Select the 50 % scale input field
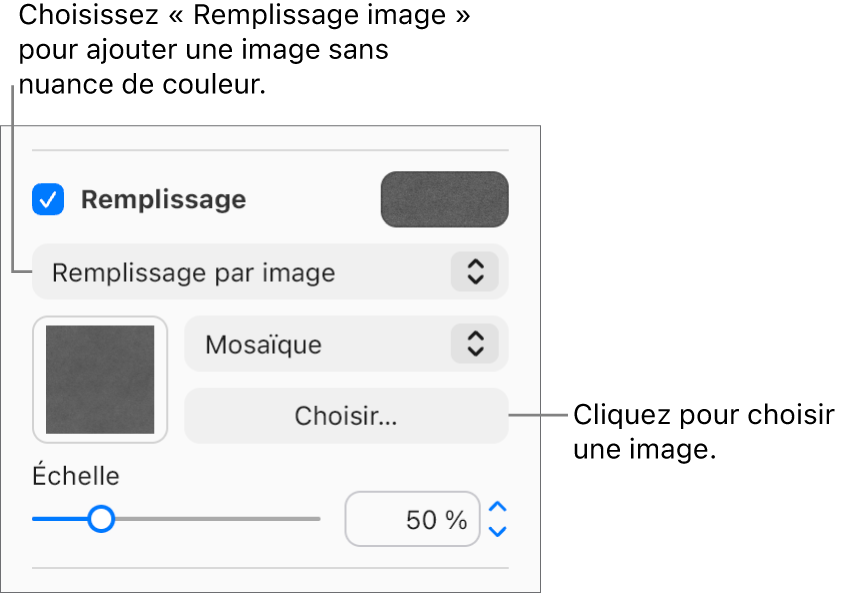 tap(412, 518)
